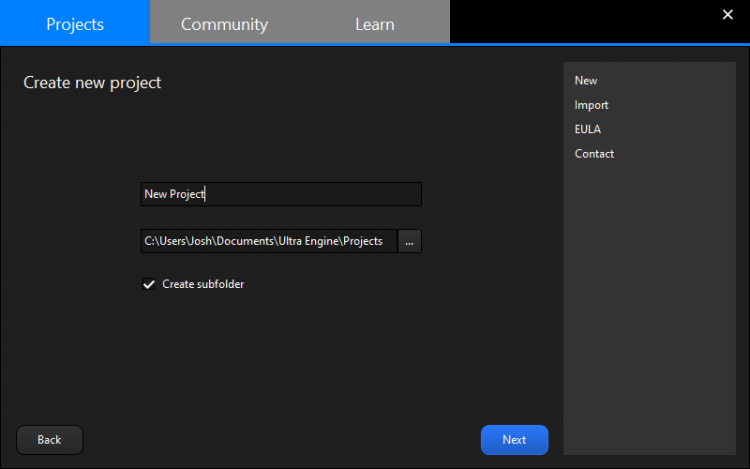This screenshot has height=469, width=750.
Task: Toggle the Create subfolder checkbox
Action: click(149, 284)
